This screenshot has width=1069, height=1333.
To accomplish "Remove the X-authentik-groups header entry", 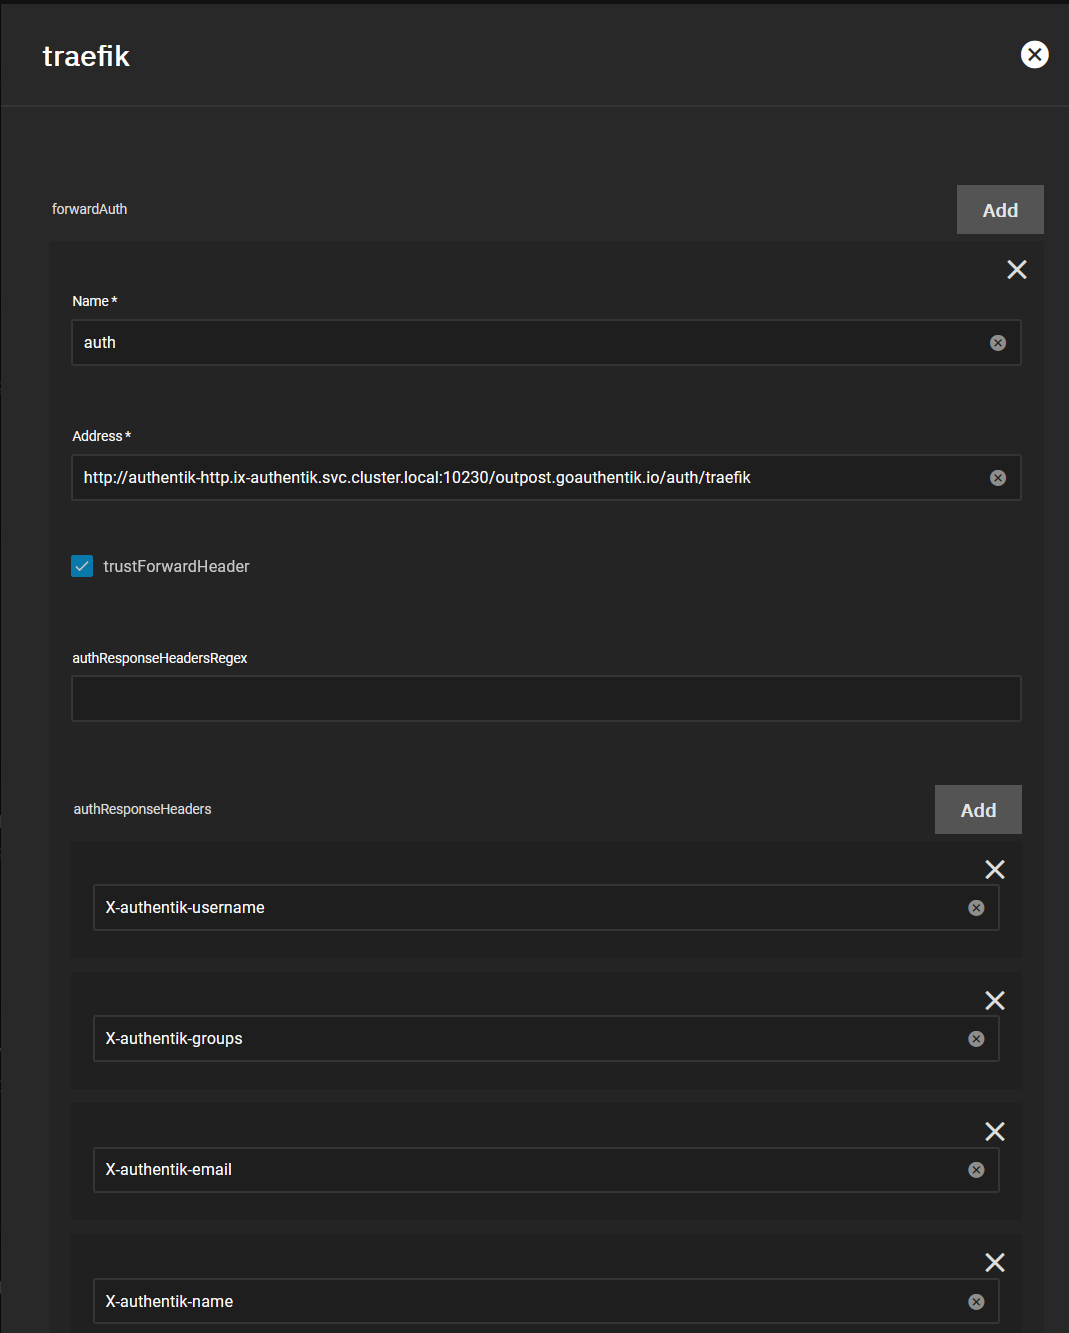I will click(995, 1001).
